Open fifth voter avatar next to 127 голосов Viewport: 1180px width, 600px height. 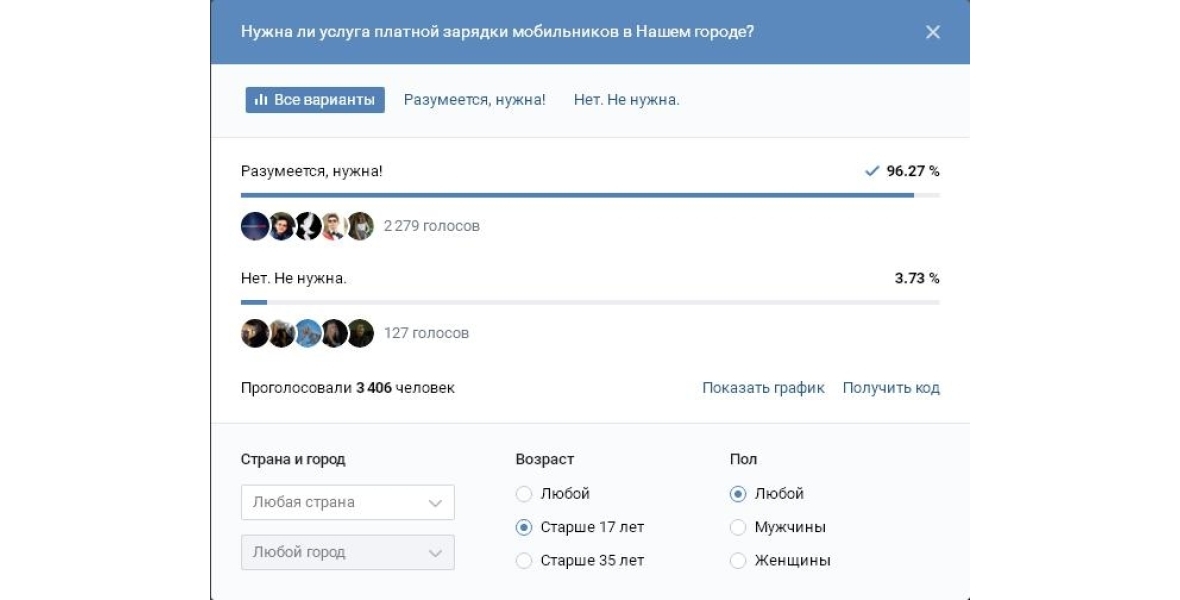360,333
